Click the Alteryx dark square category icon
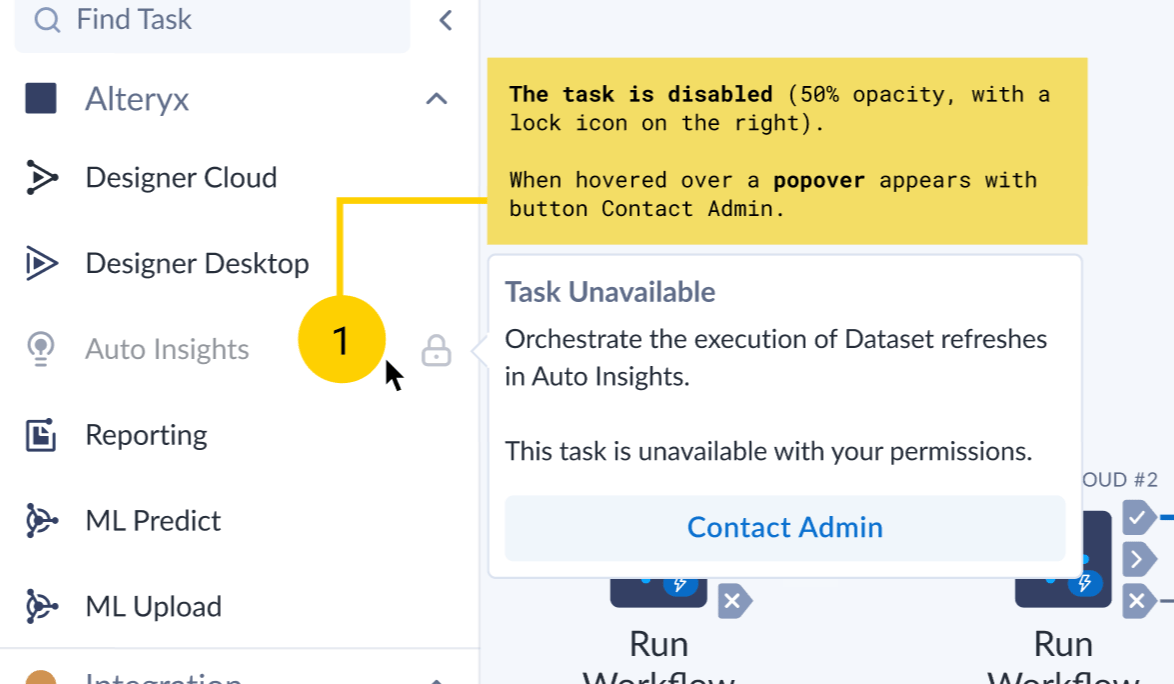 point(41,99)
